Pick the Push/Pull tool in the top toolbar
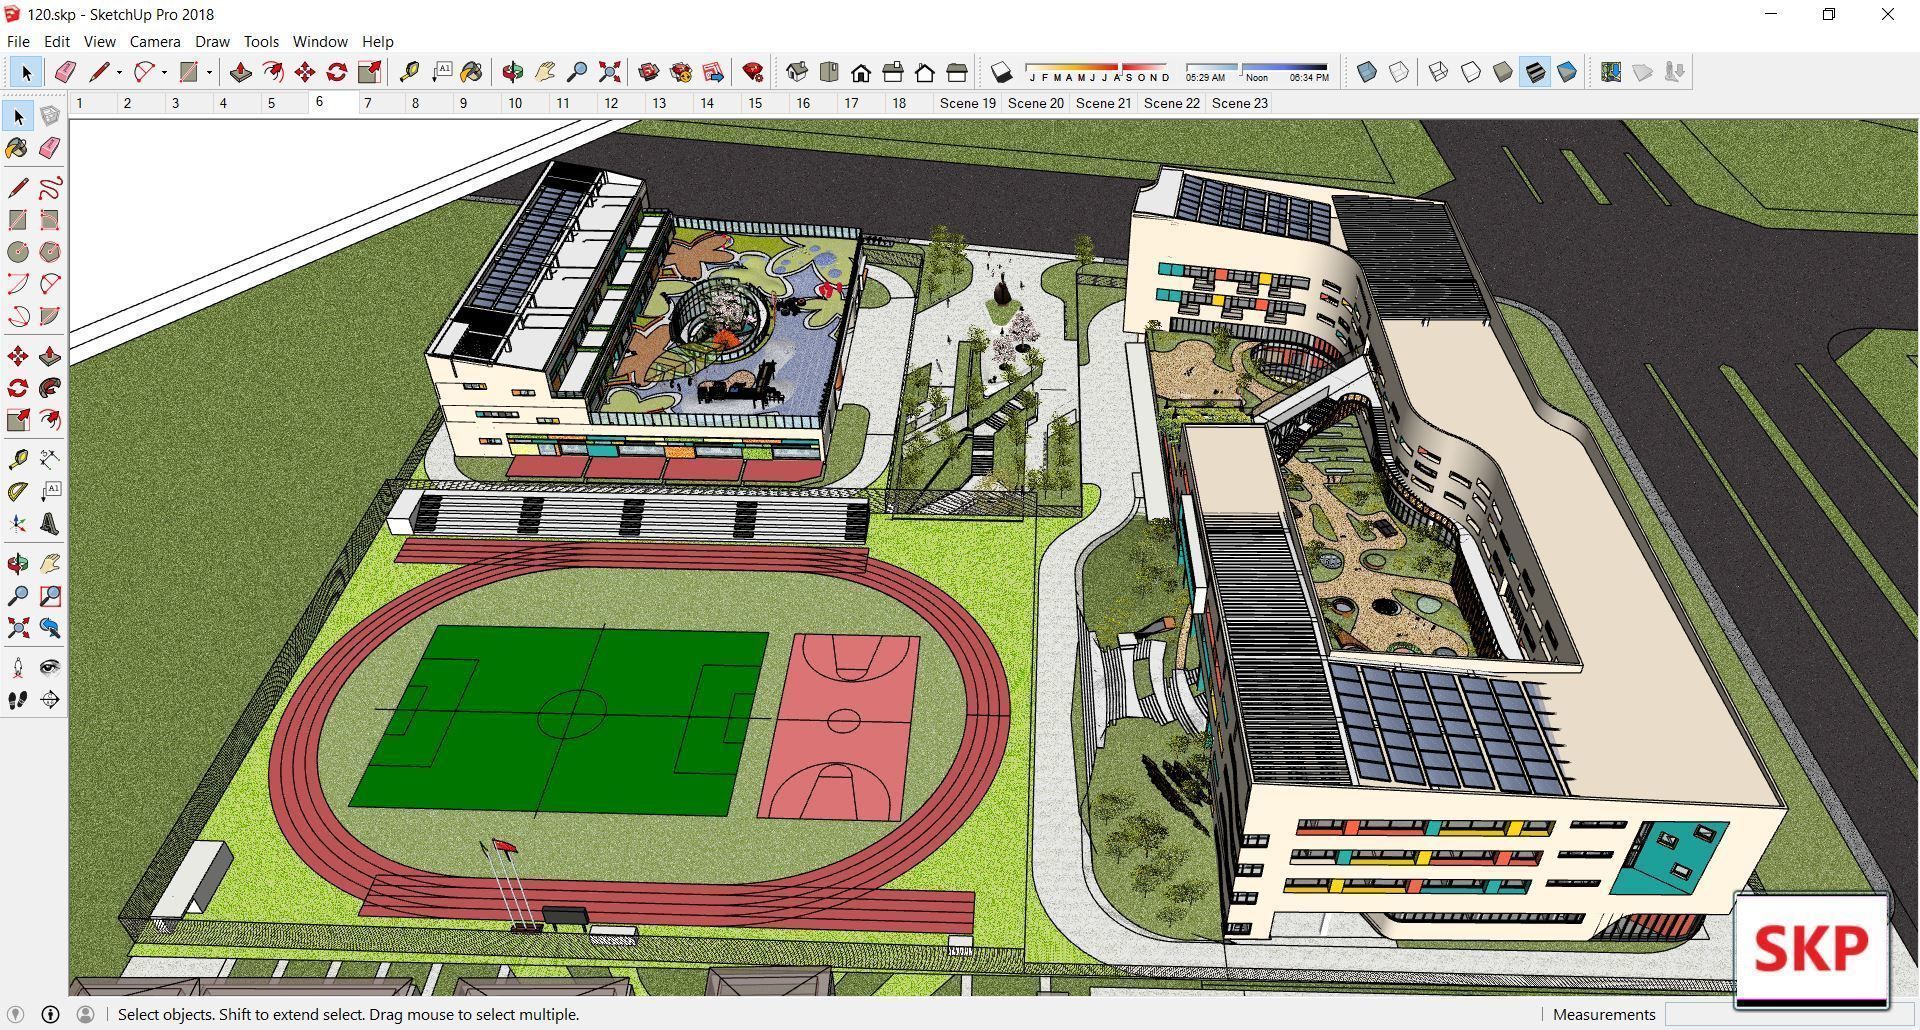 [240, 72]
